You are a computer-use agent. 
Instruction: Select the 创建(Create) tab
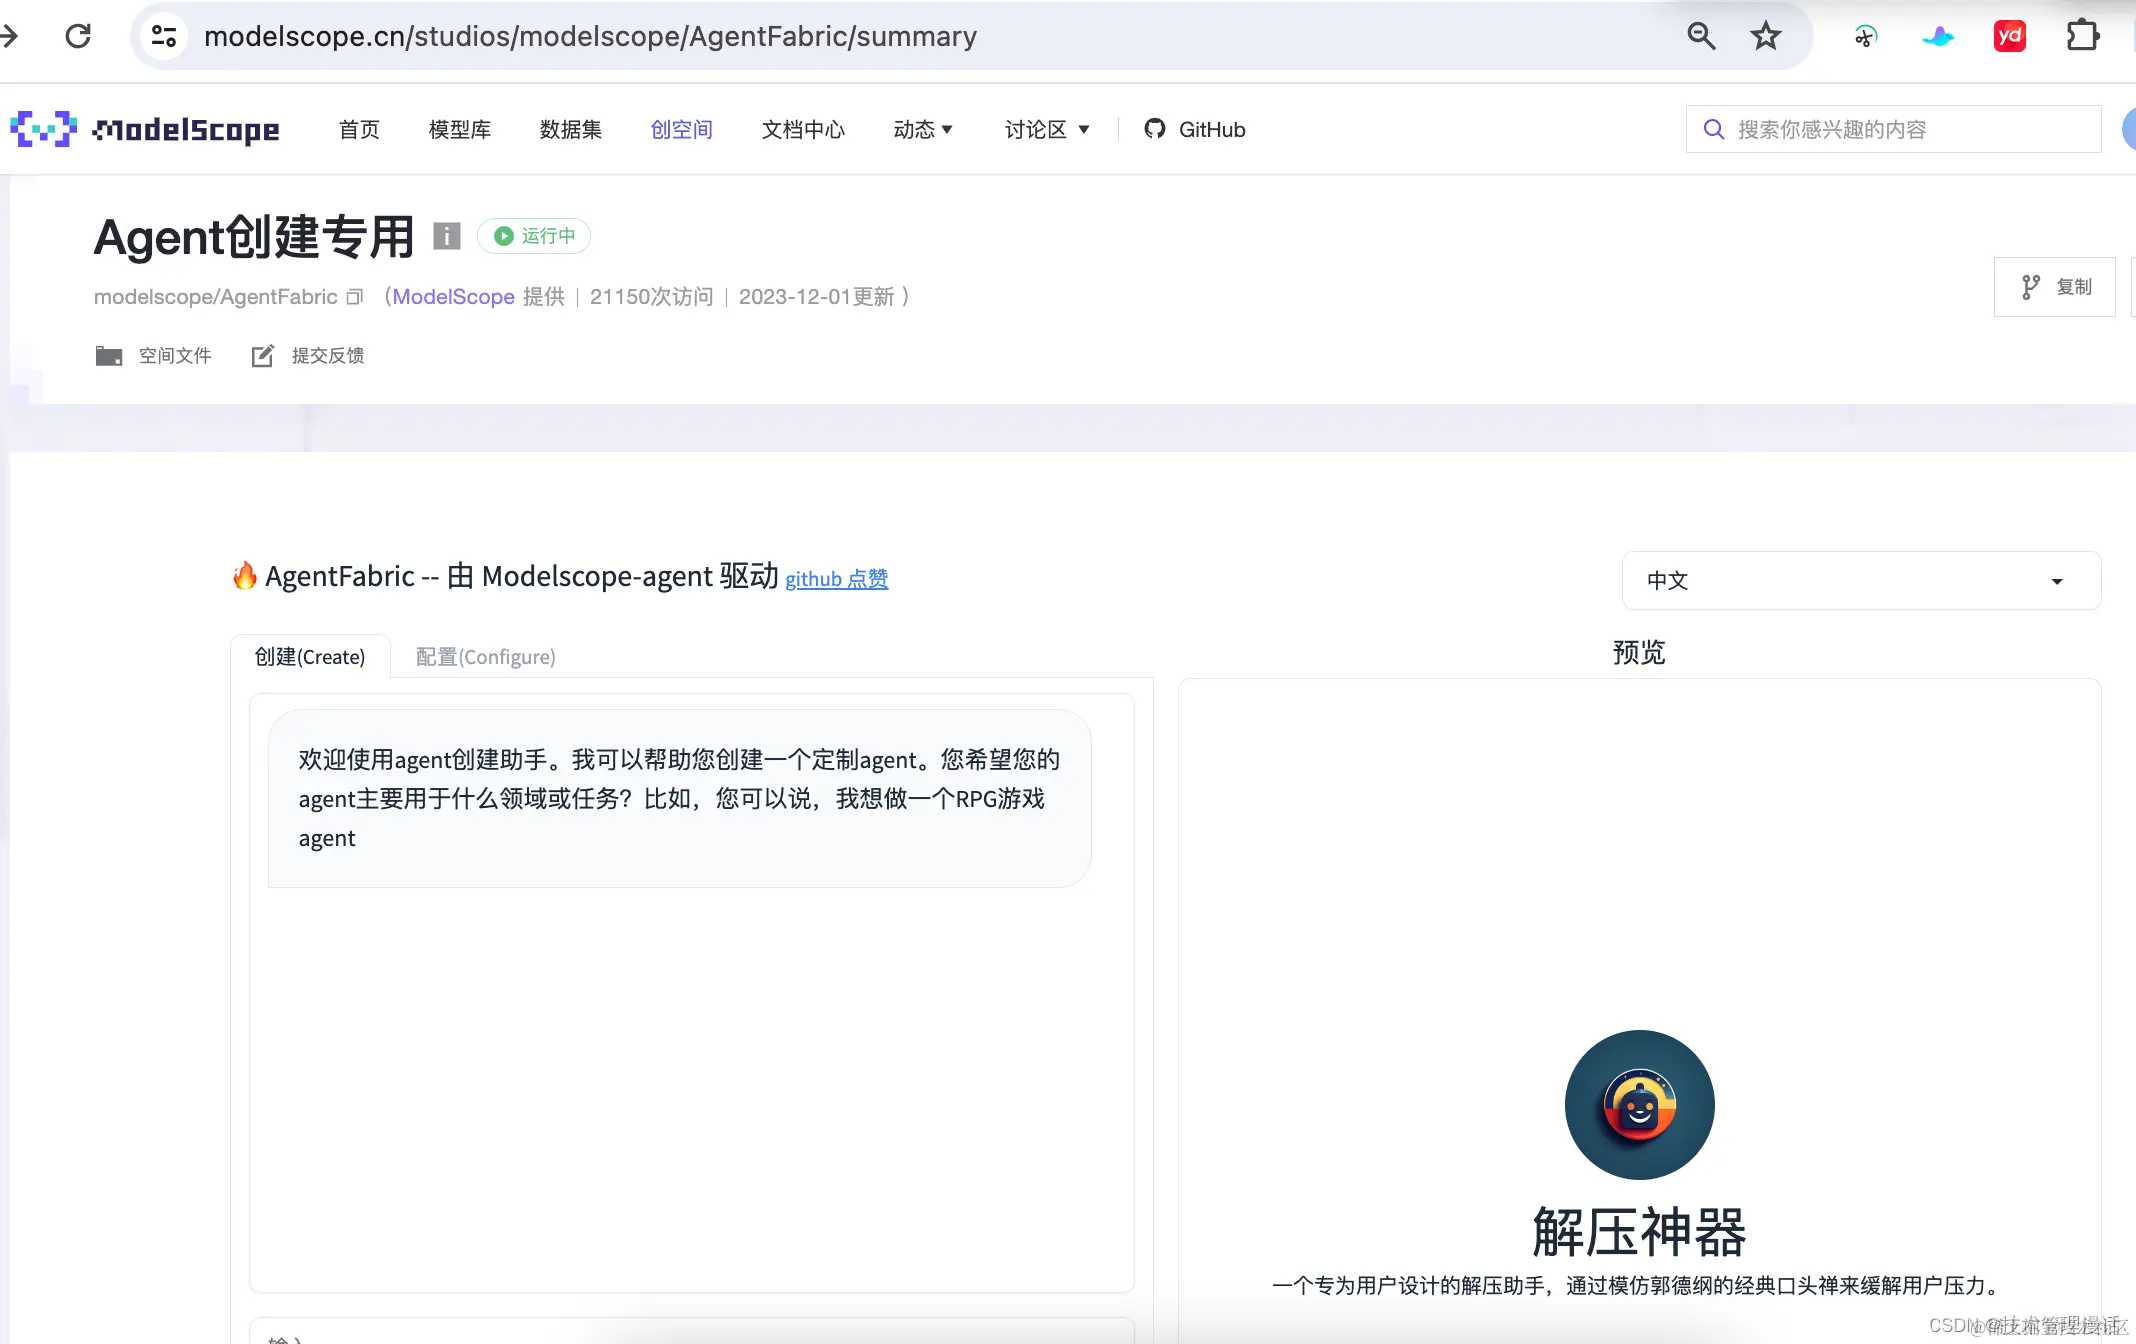310,657
